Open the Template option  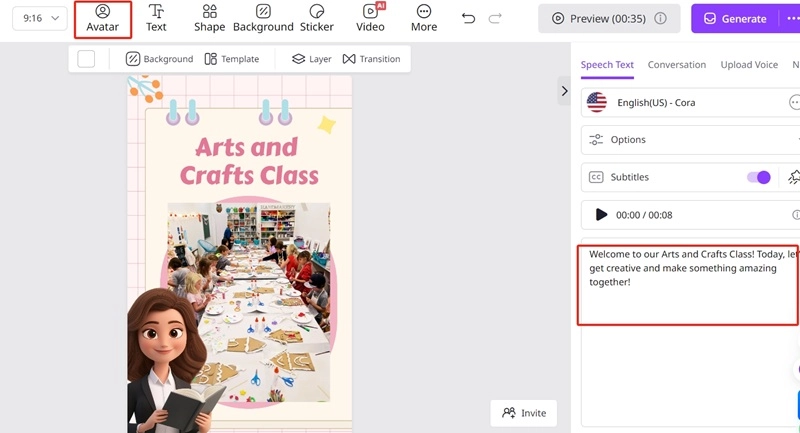[x=232, y=59]
